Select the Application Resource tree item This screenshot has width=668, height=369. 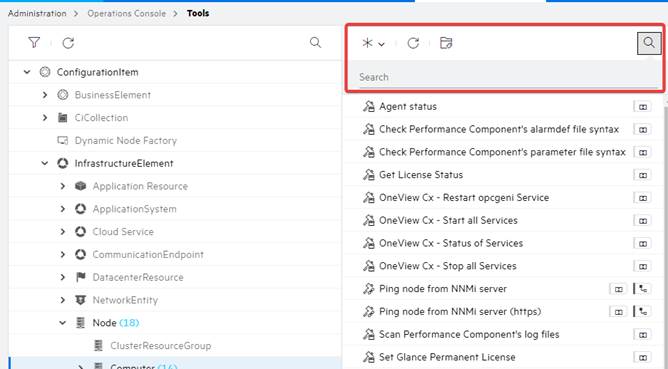pyautogui.click(x=140, y=186)
